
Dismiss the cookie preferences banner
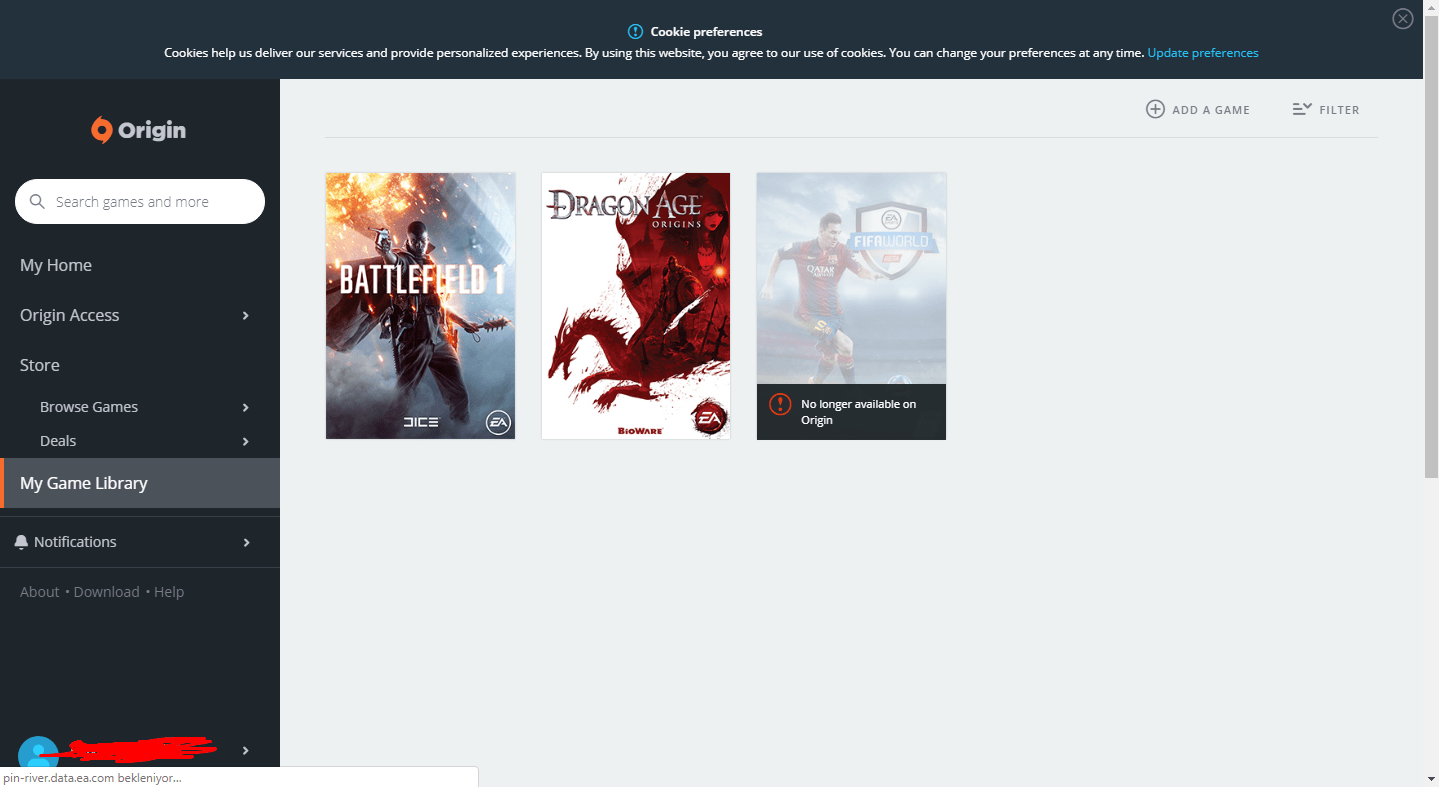tap(1403, 19)
